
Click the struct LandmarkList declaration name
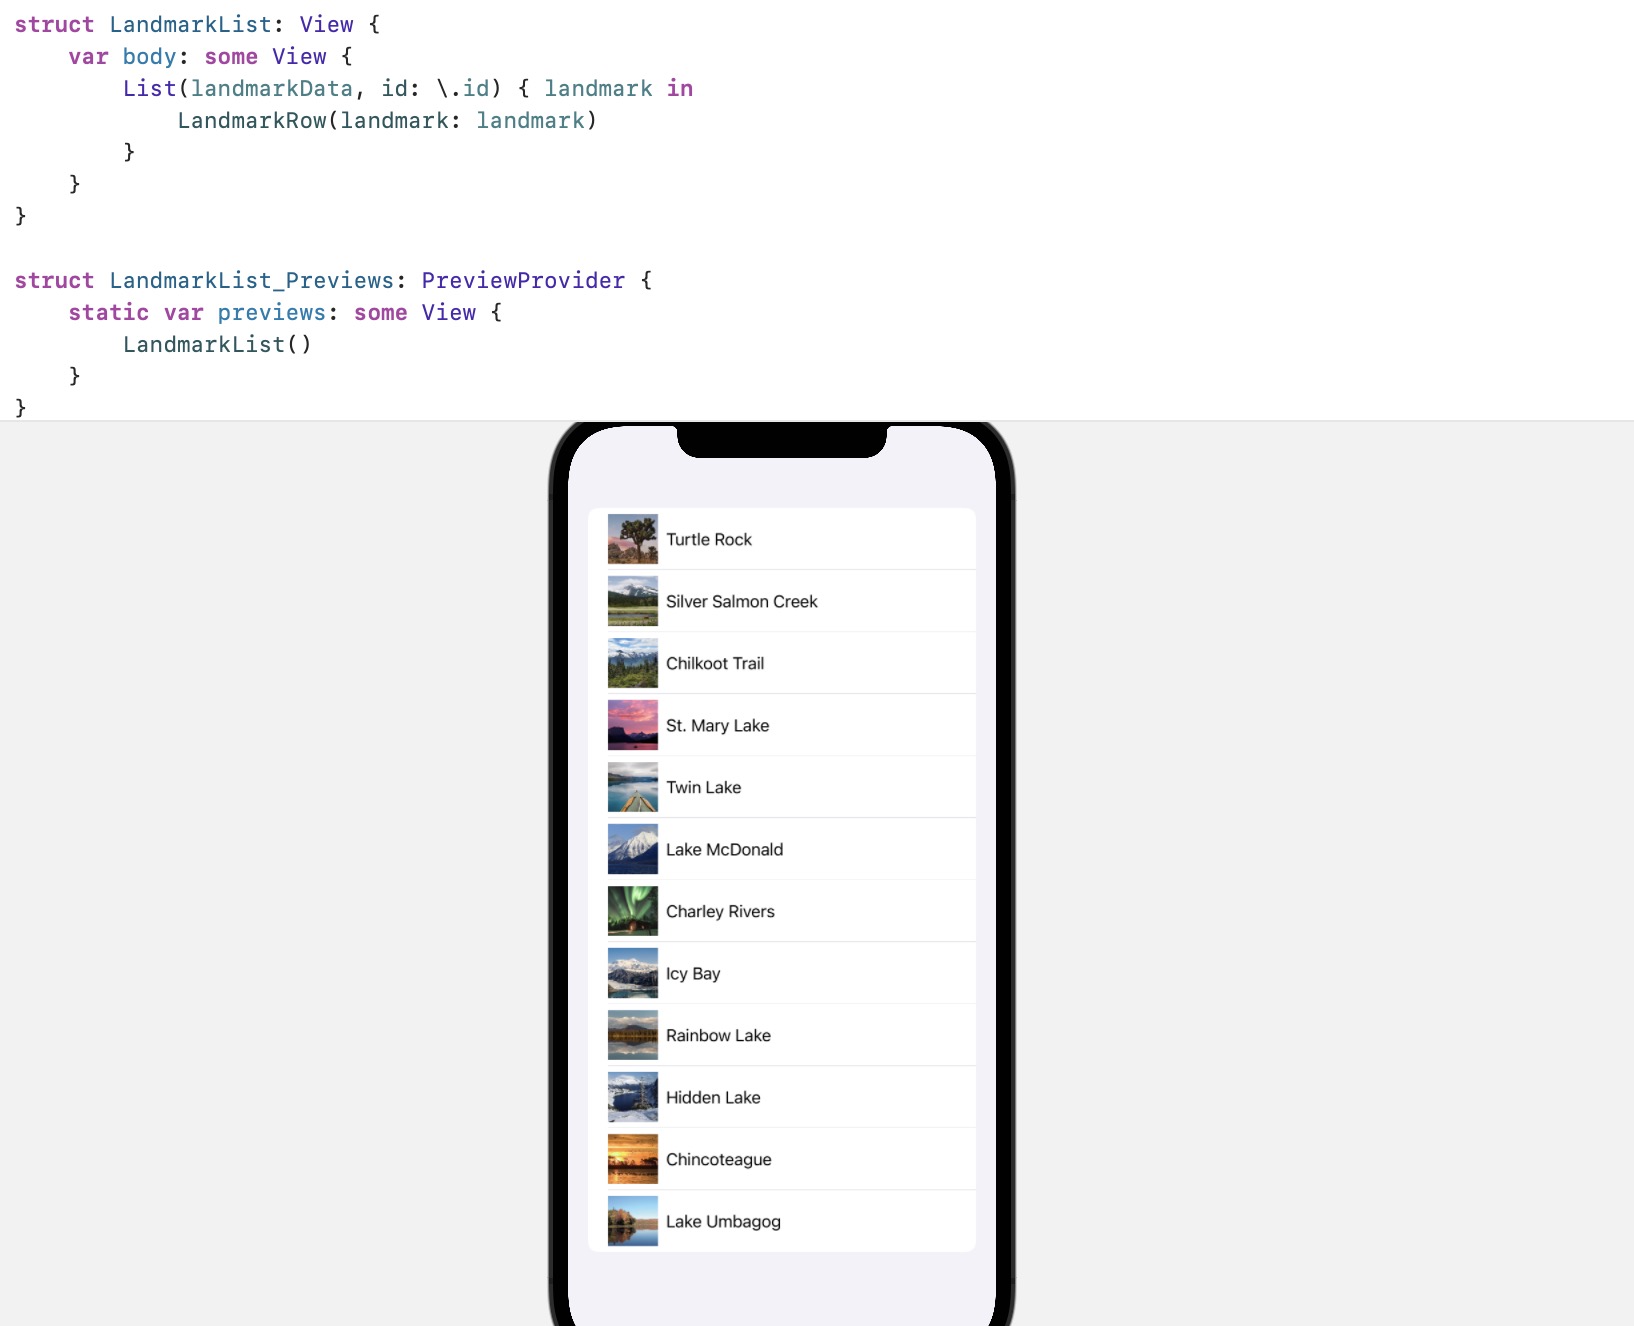pos(190,24)
